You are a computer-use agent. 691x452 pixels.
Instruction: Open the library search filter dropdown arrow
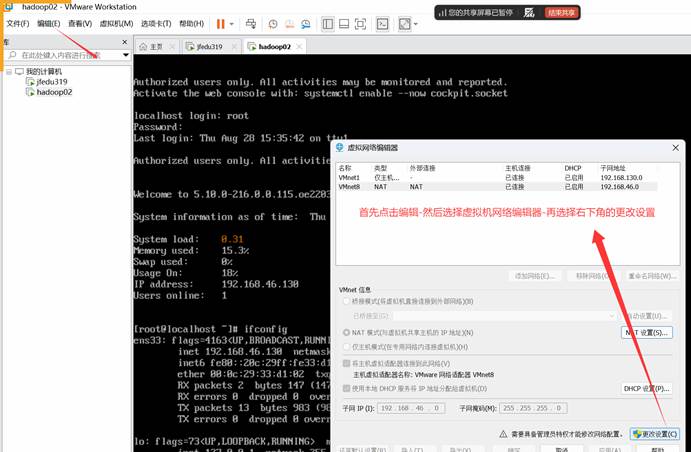[x=126, y=55]
